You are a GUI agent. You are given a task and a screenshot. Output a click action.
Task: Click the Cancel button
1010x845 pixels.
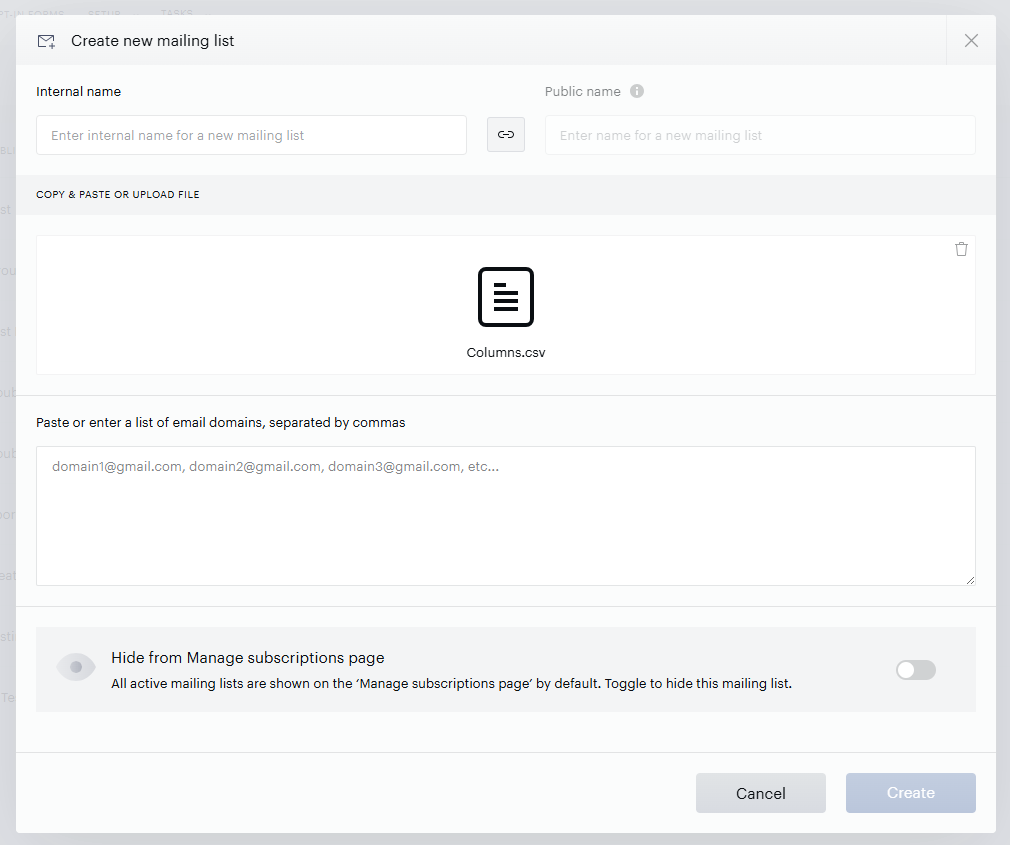coord(761,793)
